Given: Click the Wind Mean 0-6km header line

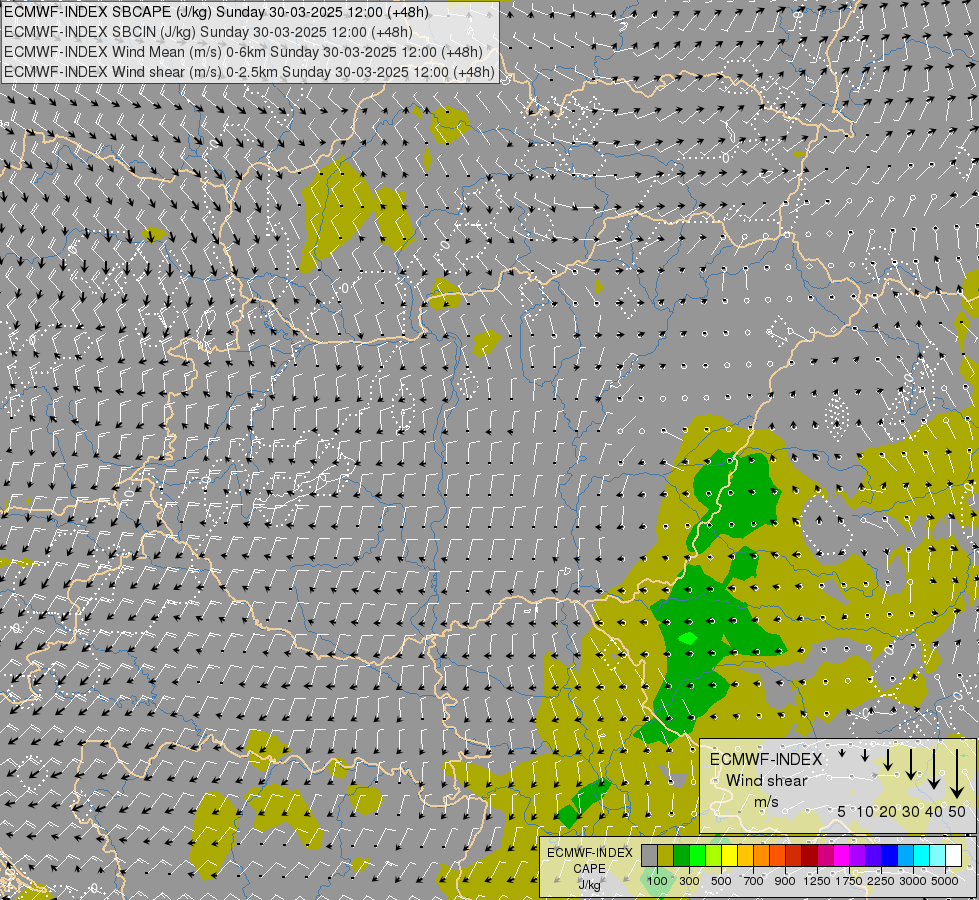Looking at the screenshot, I should 243,52.
